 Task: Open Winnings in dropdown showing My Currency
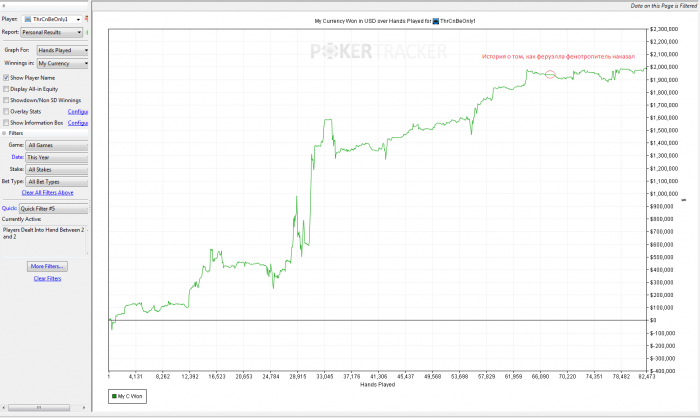tap(62, 63)
